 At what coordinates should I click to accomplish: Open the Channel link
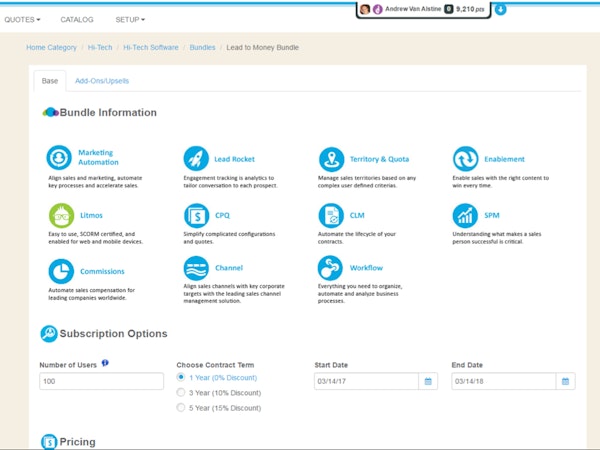(229, 268)
